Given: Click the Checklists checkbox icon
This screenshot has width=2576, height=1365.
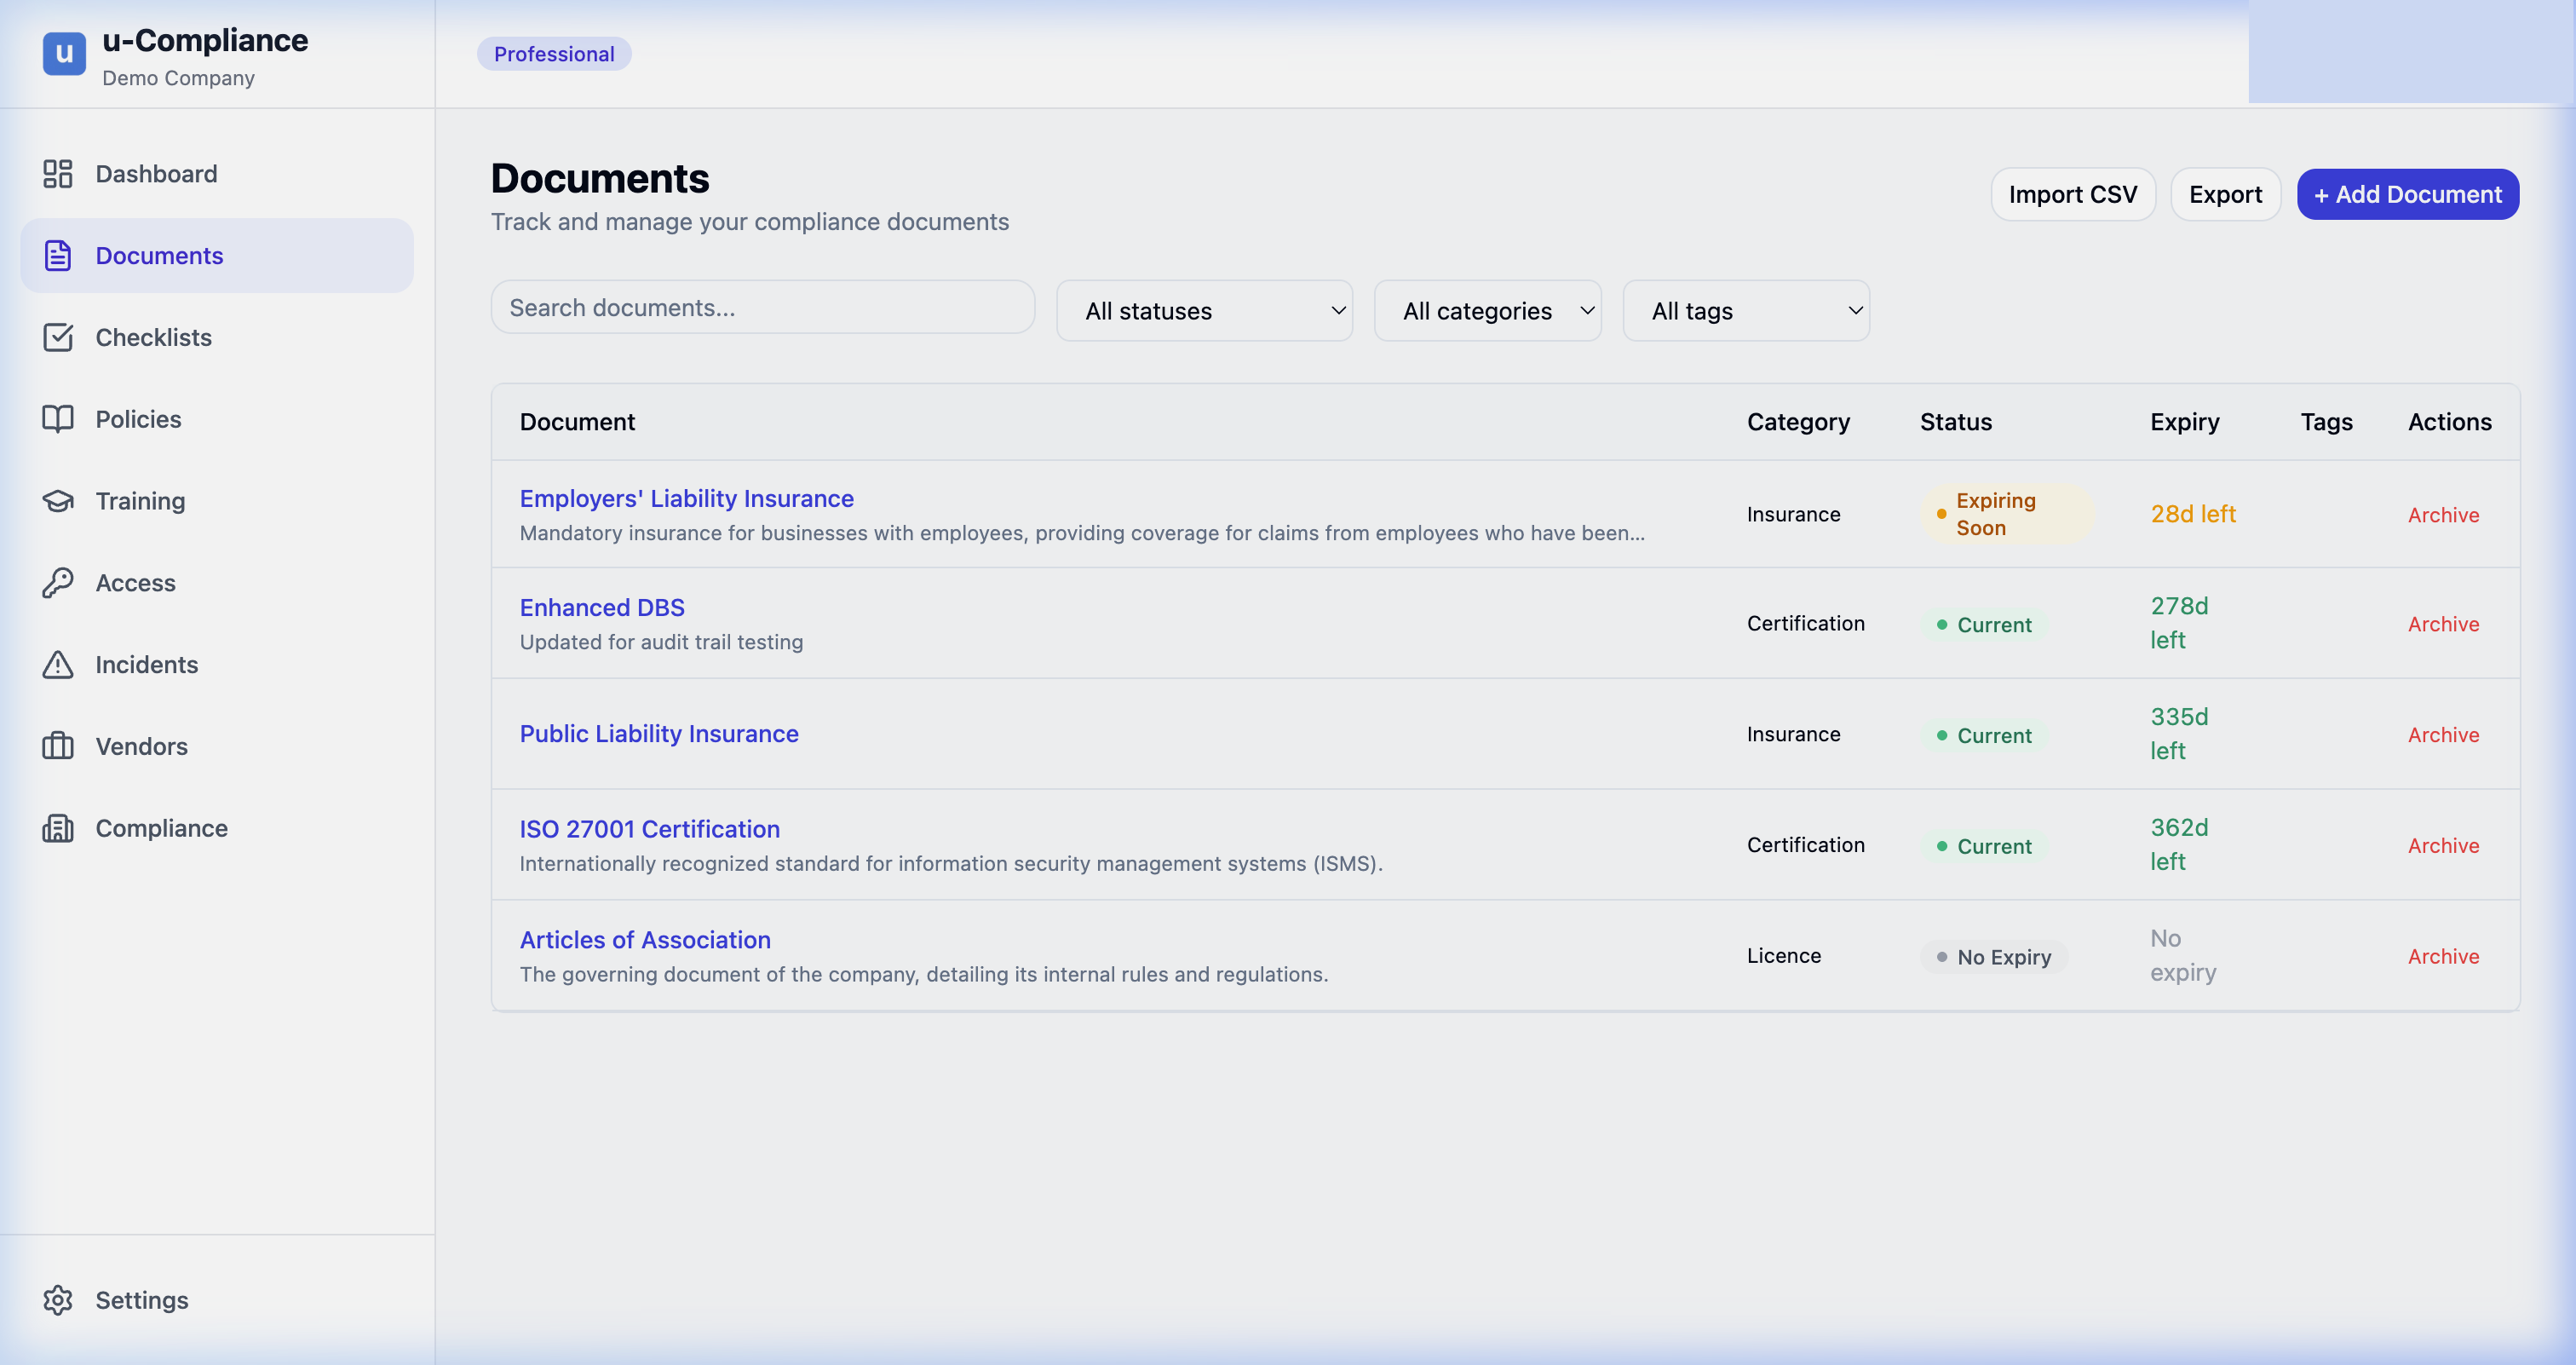Looking at the screenshot, I should coord(58,338).
